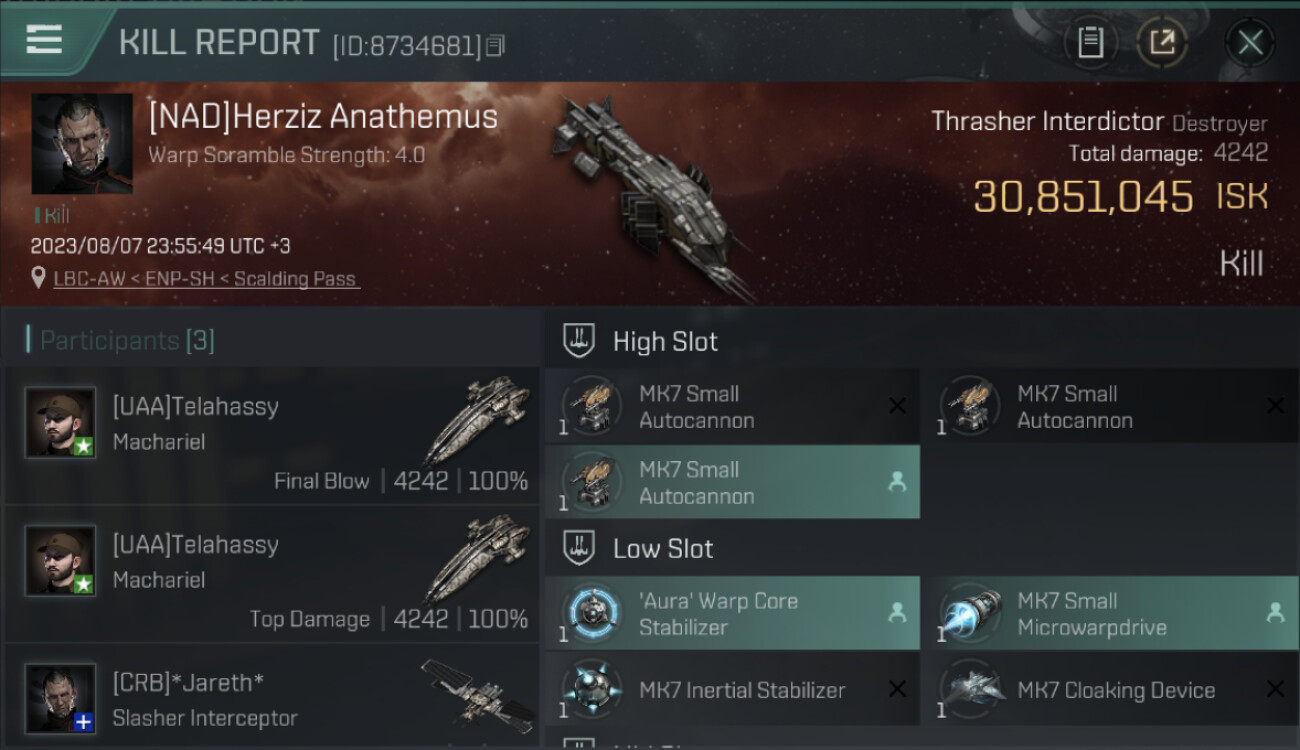1300x750 pixels.
Task: Select the highlighted MK7 Small Autocannon
Action: 732,482
